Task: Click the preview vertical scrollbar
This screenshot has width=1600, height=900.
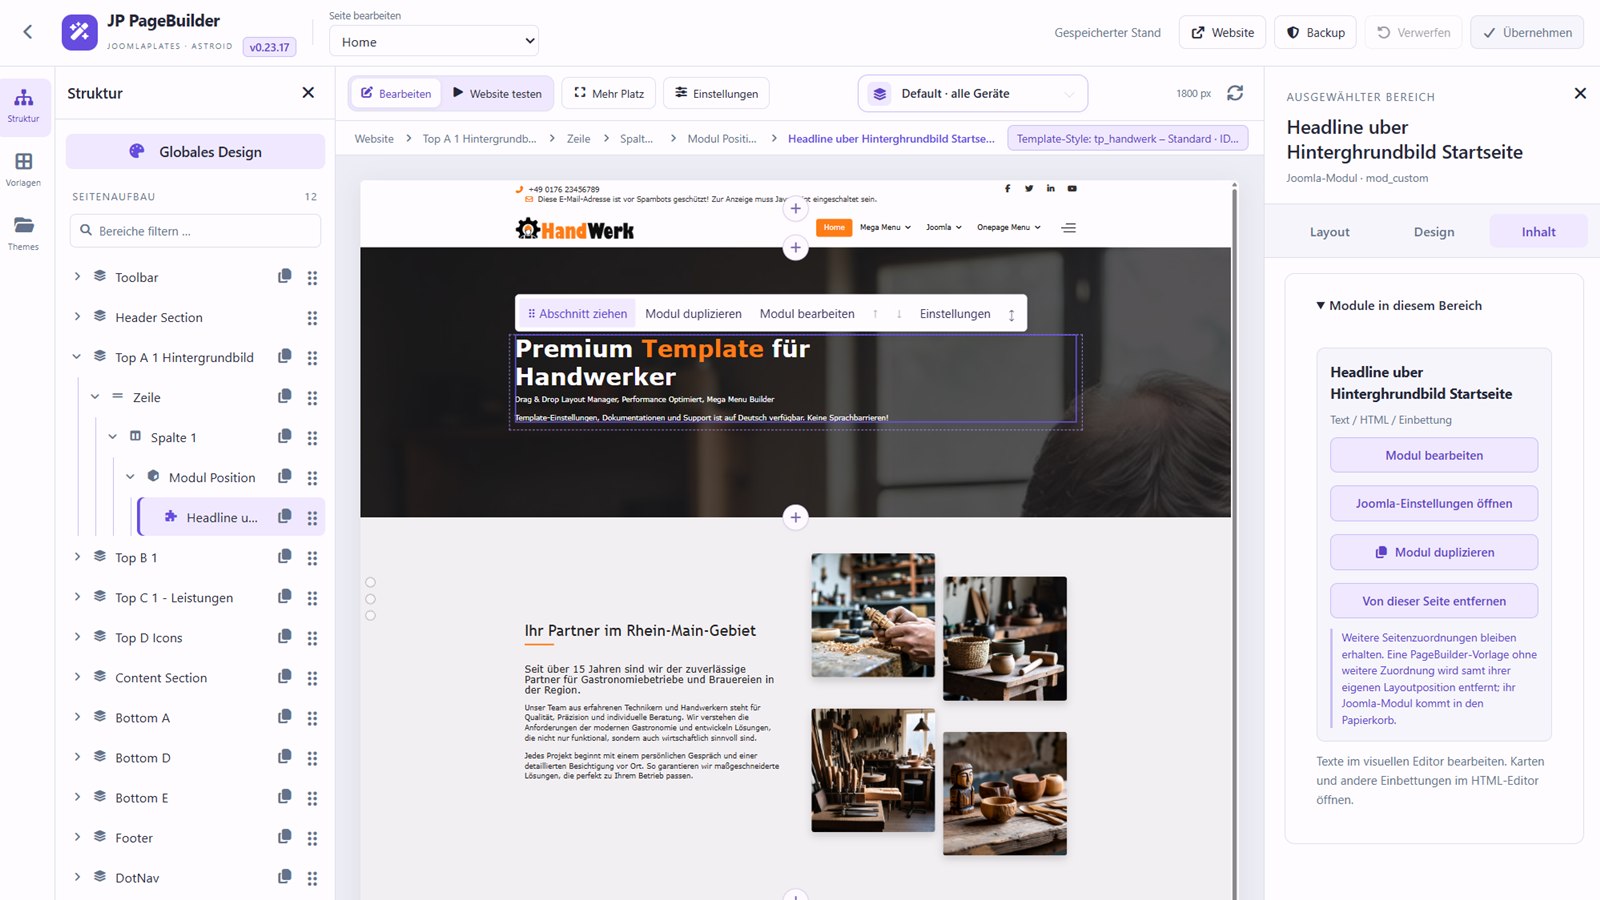Action: point(1235,540)
